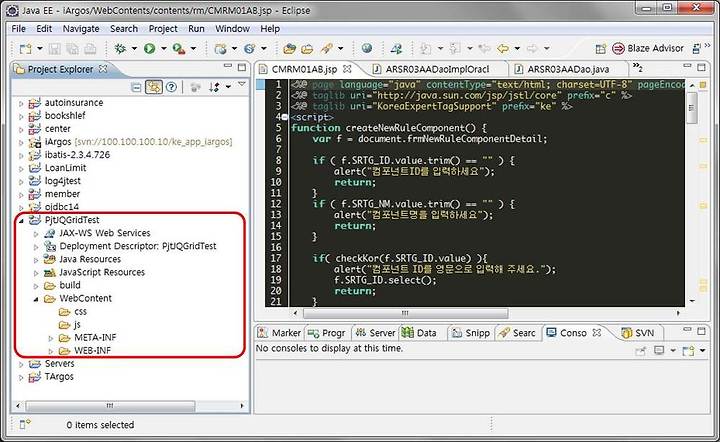This screenshot has width=720, height=442.
Task: Open the Run configurations dropdown arrow
Action: 163,48
